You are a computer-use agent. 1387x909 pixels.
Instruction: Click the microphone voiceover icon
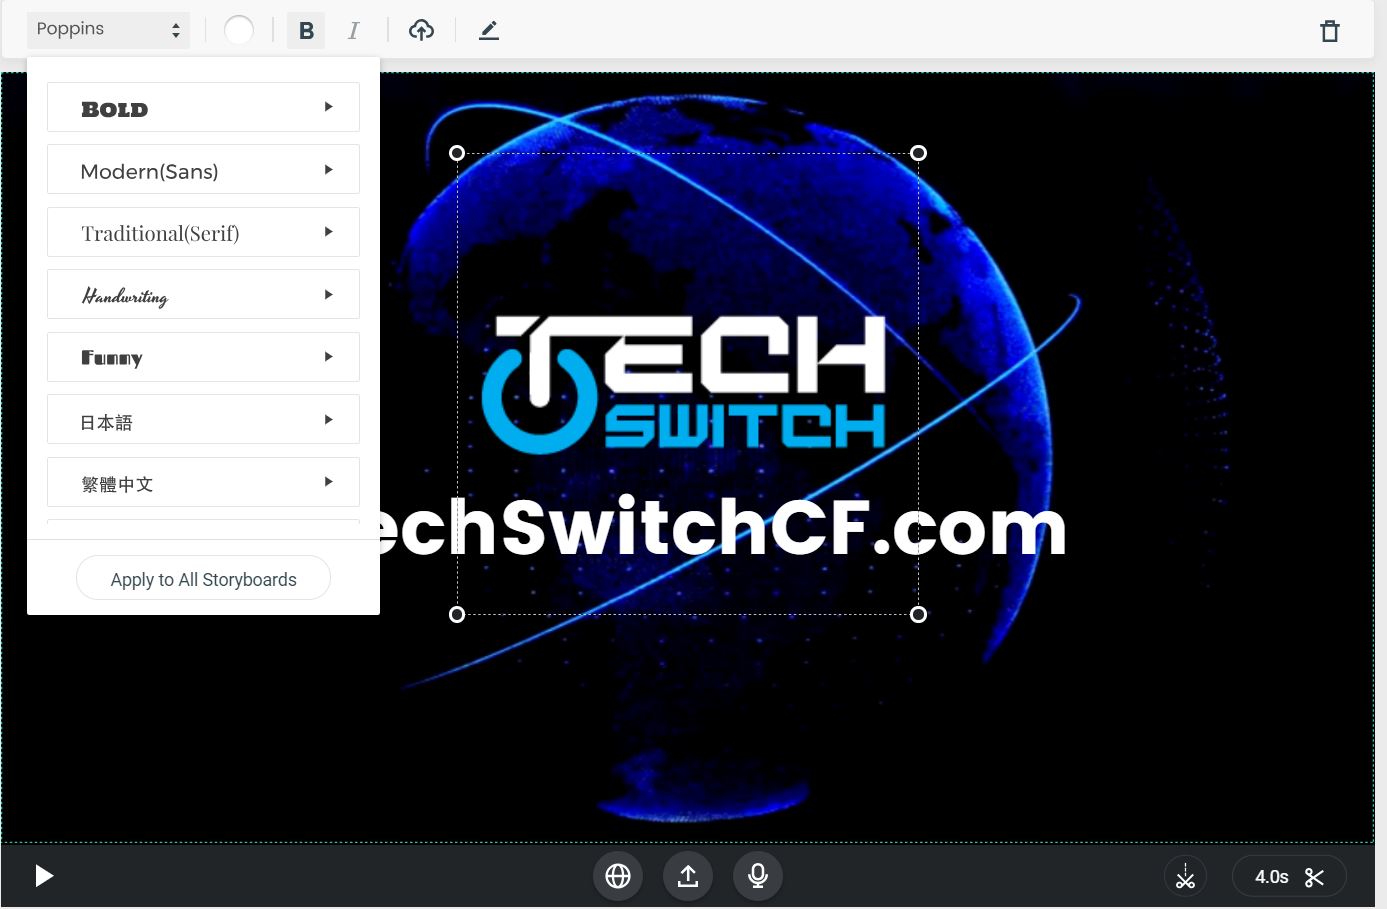(758, 876)
